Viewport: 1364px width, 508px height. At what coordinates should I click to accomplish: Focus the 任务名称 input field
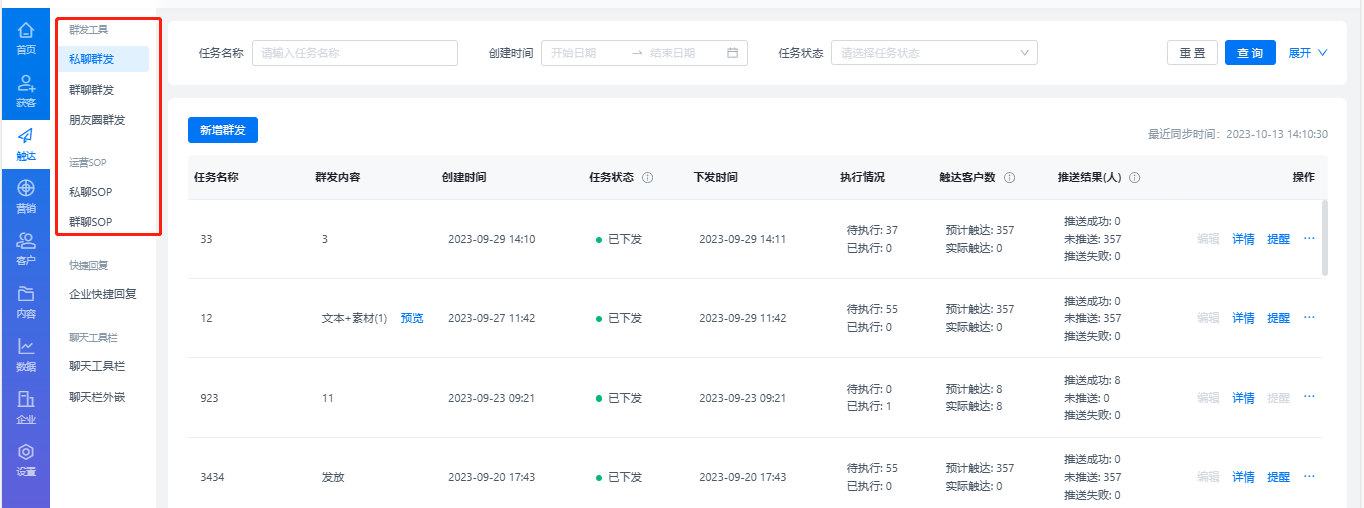[354, 53]
